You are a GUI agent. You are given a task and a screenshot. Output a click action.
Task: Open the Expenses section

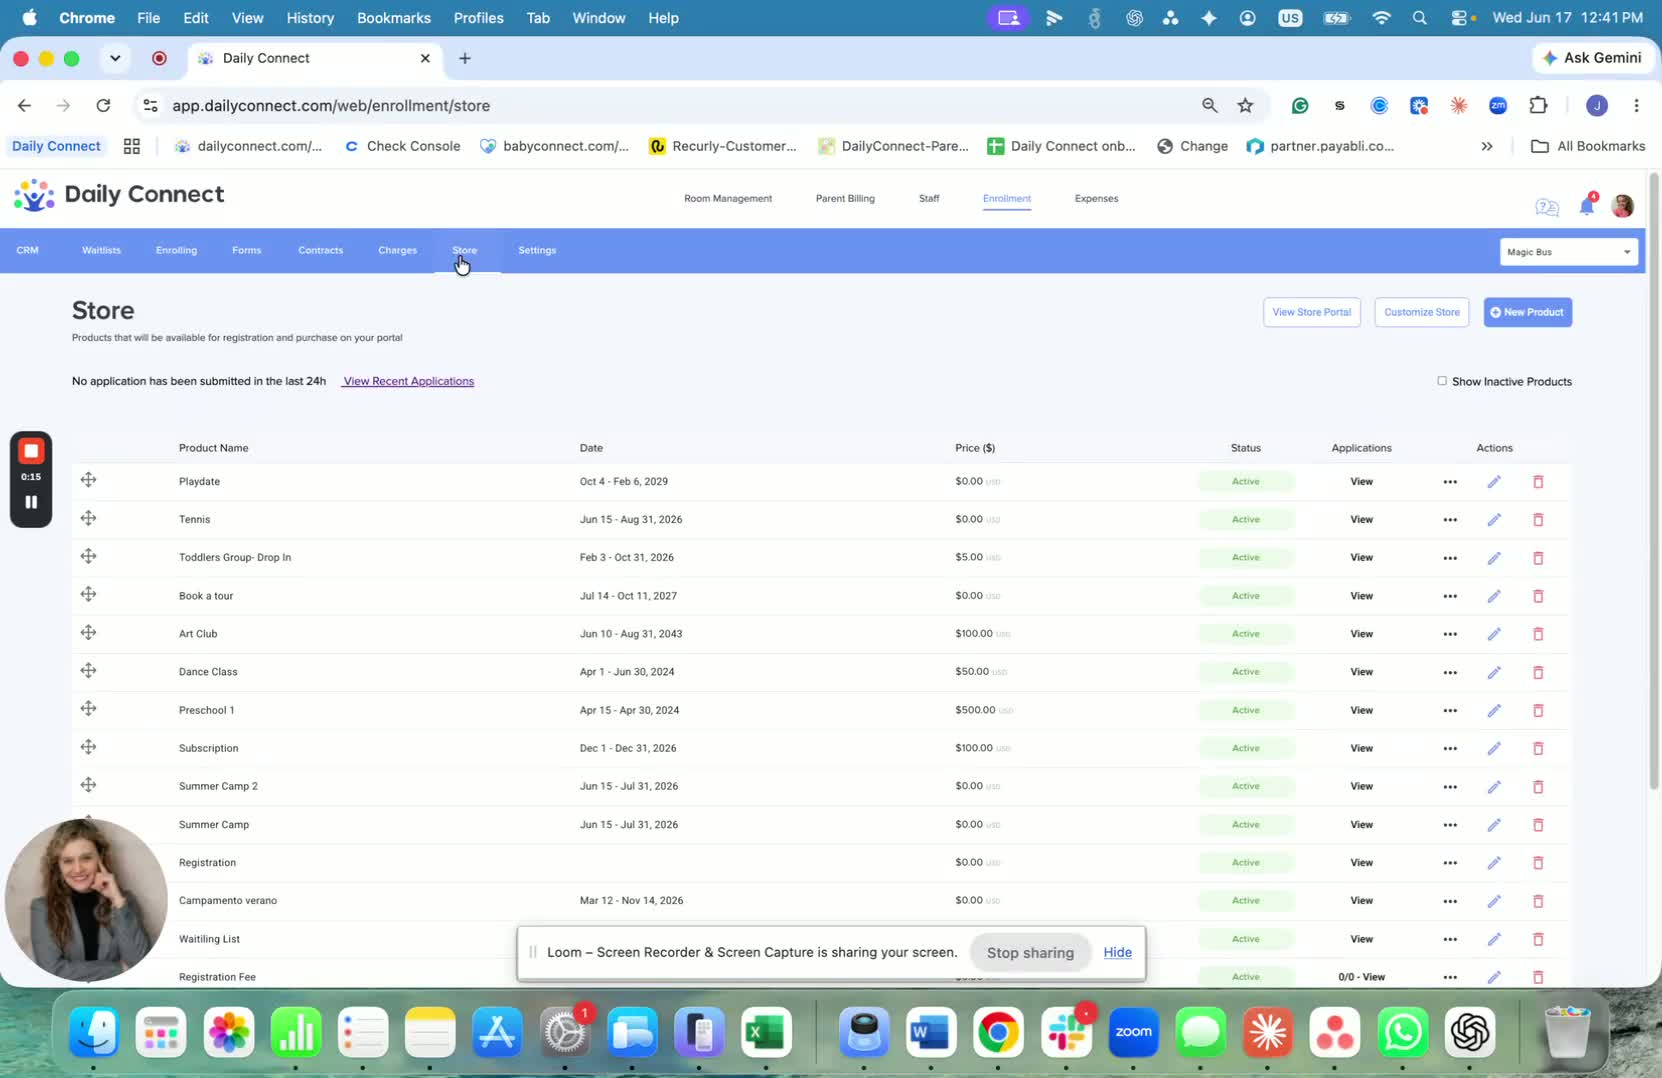tap(1096, 198)
